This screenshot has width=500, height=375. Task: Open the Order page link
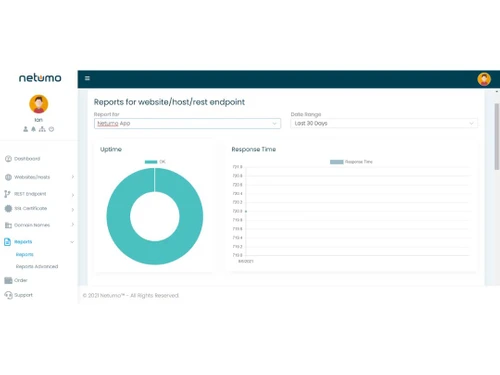[21, 280]
